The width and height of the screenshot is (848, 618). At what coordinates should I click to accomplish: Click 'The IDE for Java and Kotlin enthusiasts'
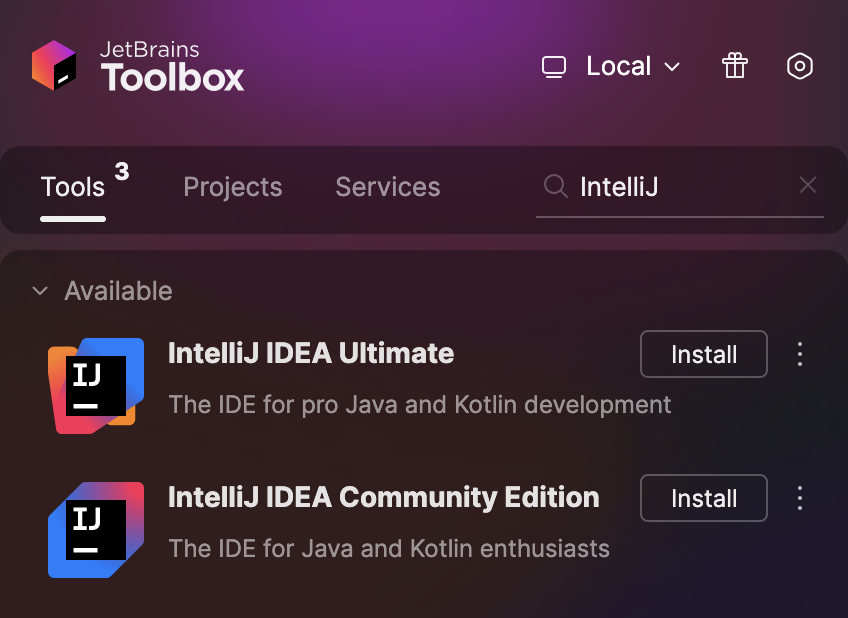click(389, 548)
